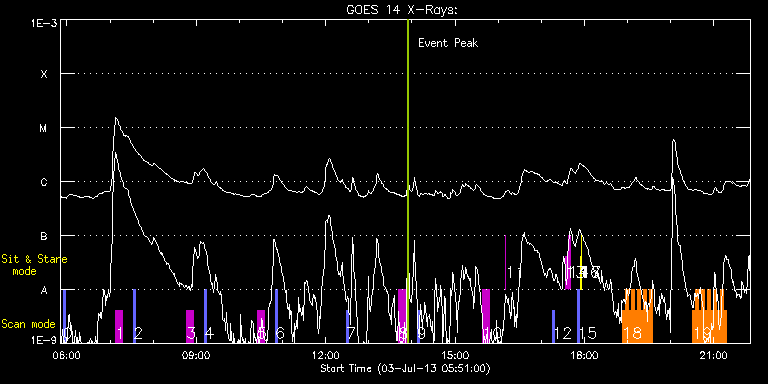The height and width of the screenshot is (384, 768).
Task: Select blue scan marker 4
Action: tap(205, 316)
